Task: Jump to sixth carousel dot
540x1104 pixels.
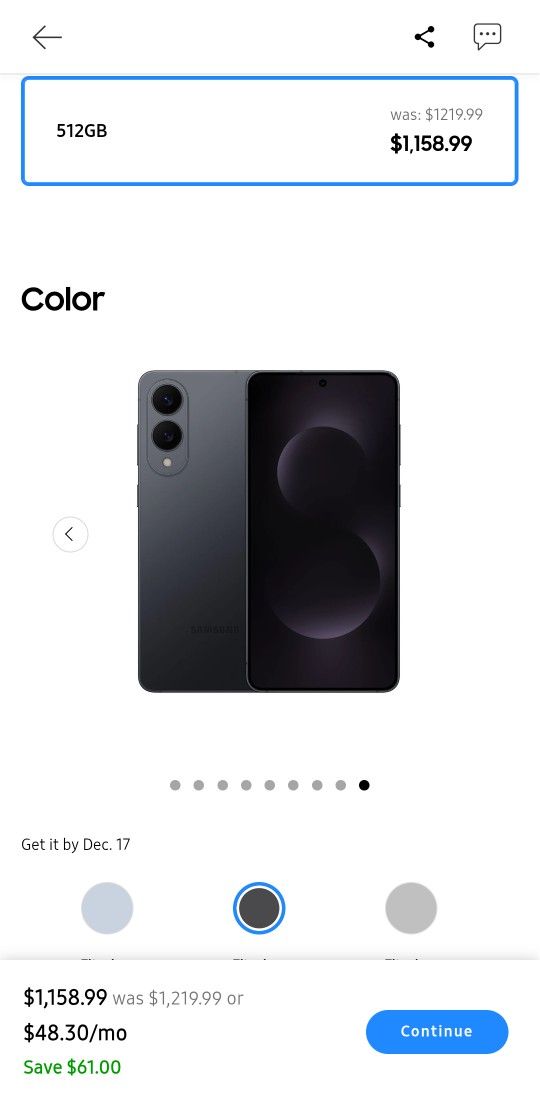Action: pos(294,785)
